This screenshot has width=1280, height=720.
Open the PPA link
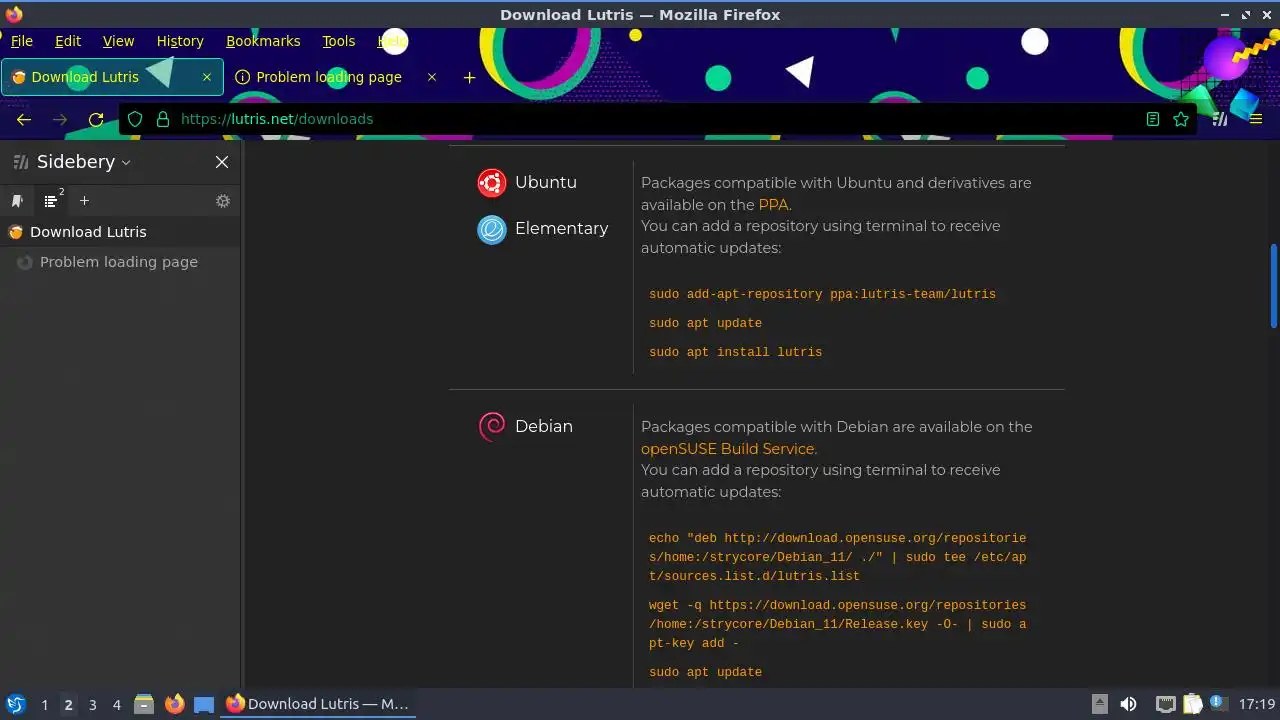773,205
